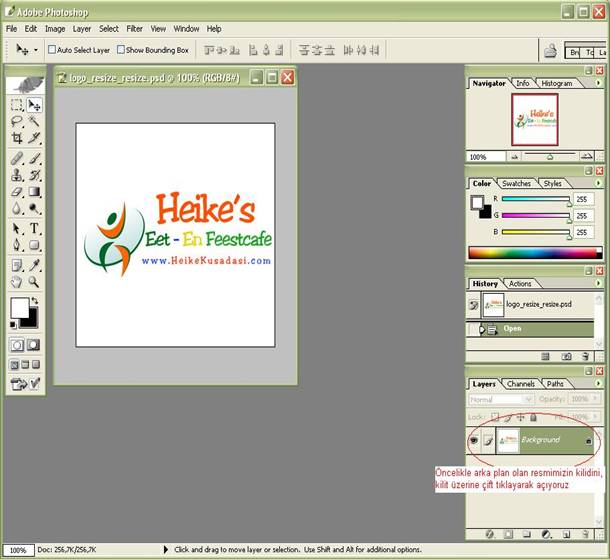Select the Brush tool

(34, 158)
